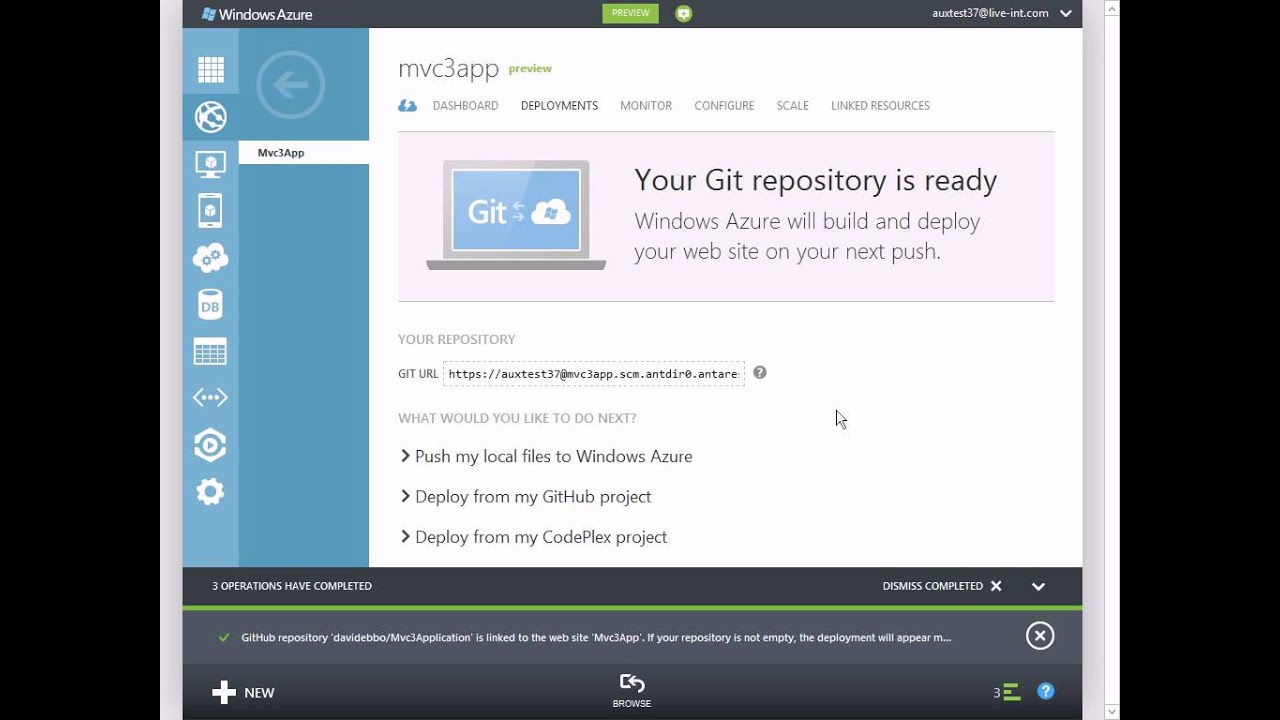Open Cloud Services gear-cloud icon
This screenshot has height=720, width=1280.
point(210,258)
